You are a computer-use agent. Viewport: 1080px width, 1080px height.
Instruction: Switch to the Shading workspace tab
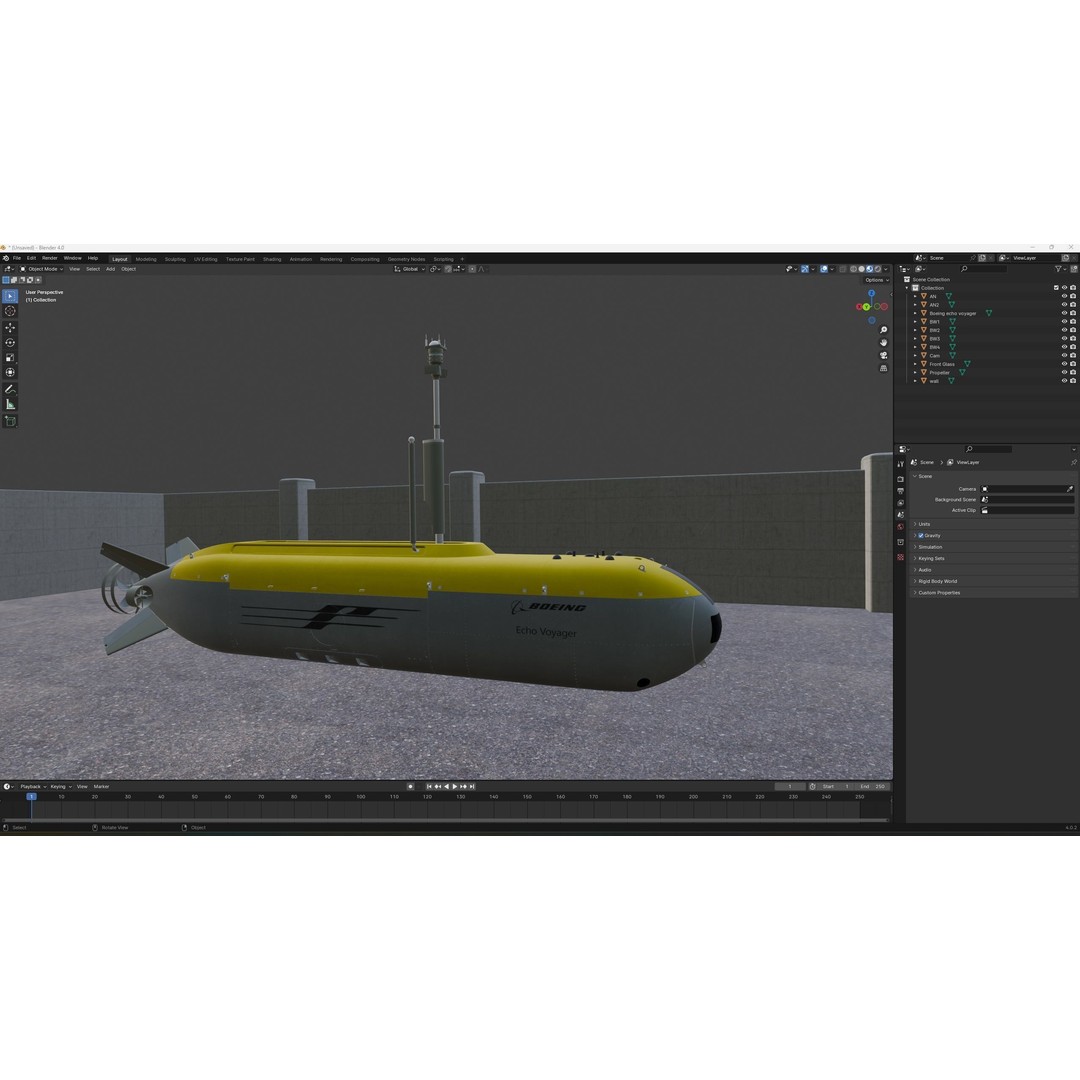pyautogui.click(x=271, y=258)
